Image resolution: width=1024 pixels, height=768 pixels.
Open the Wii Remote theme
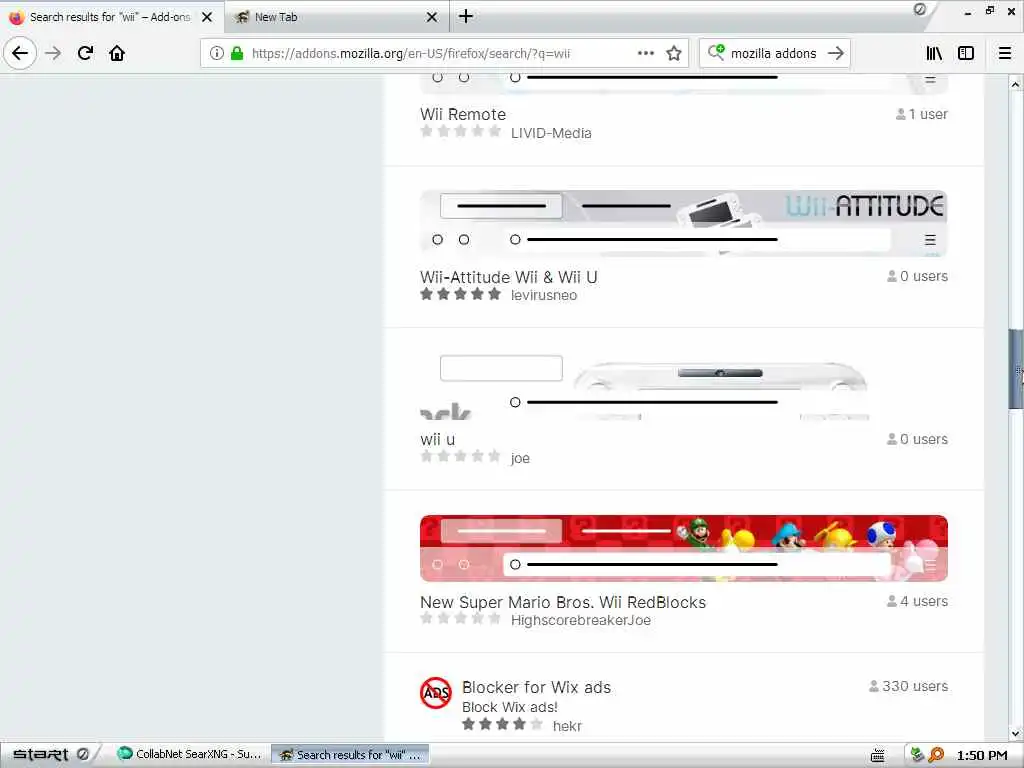pyautogui.click(x=463, y=114)
